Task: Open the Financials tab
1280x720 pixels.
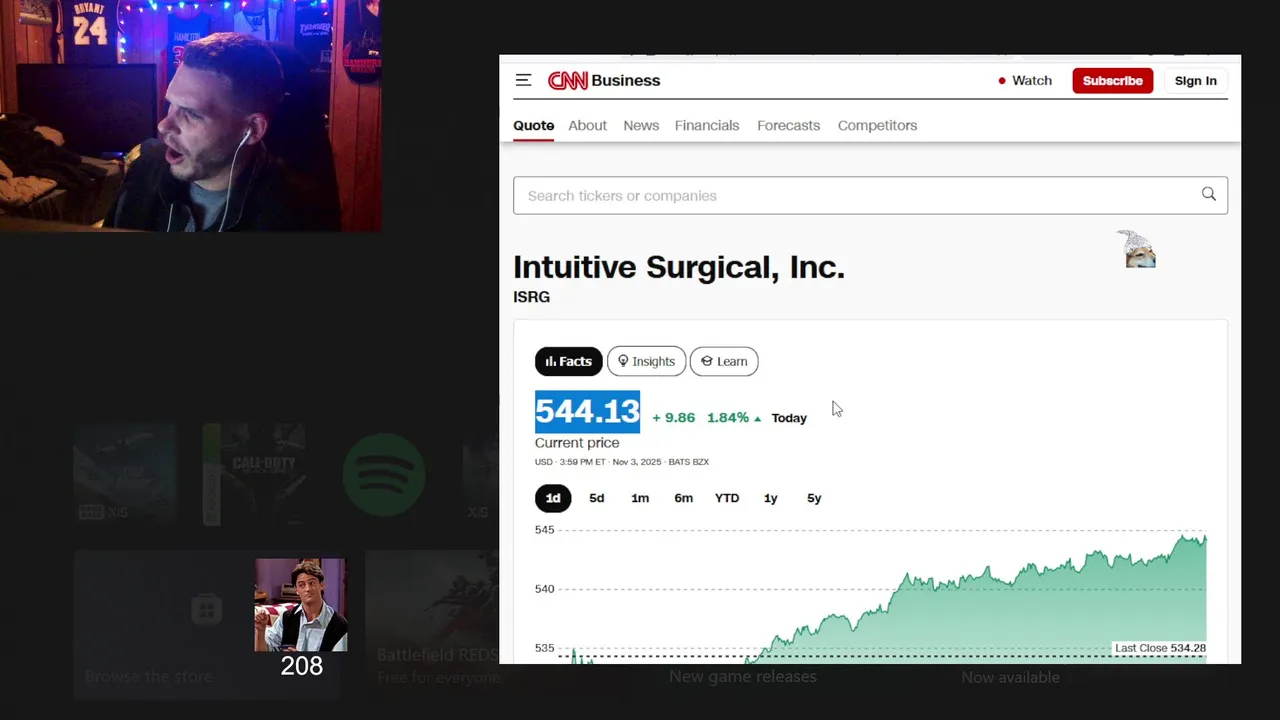Action: tap(707, 125)
